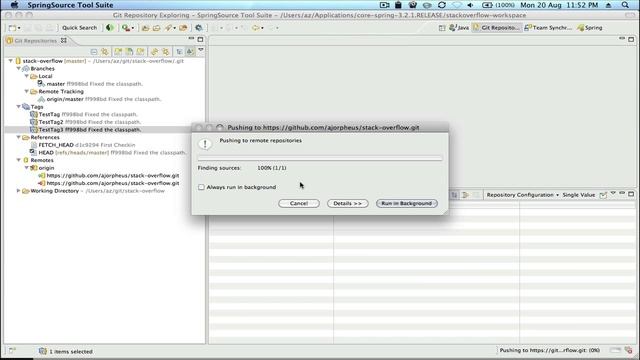Click the Mon 20 Aug 11:52 PM clock

[x=559, y=5]
